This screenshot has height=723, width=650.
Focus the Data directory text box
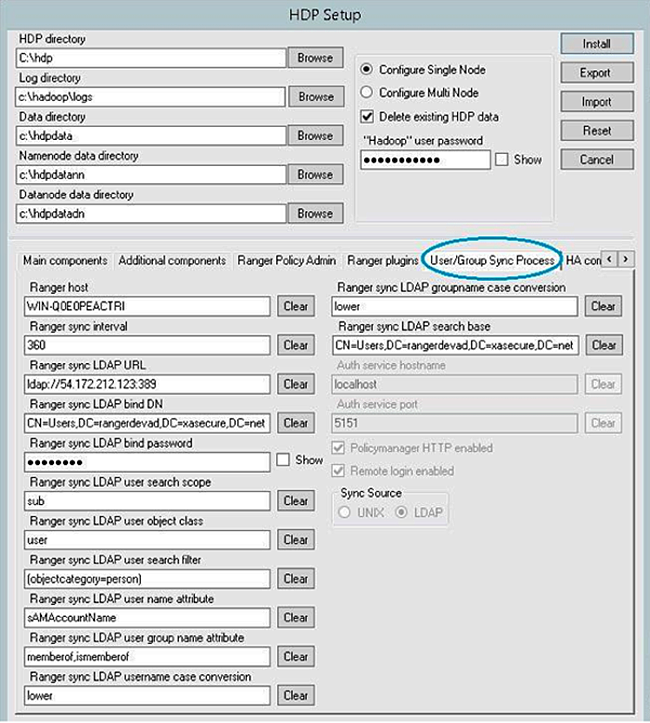(151, 136)
